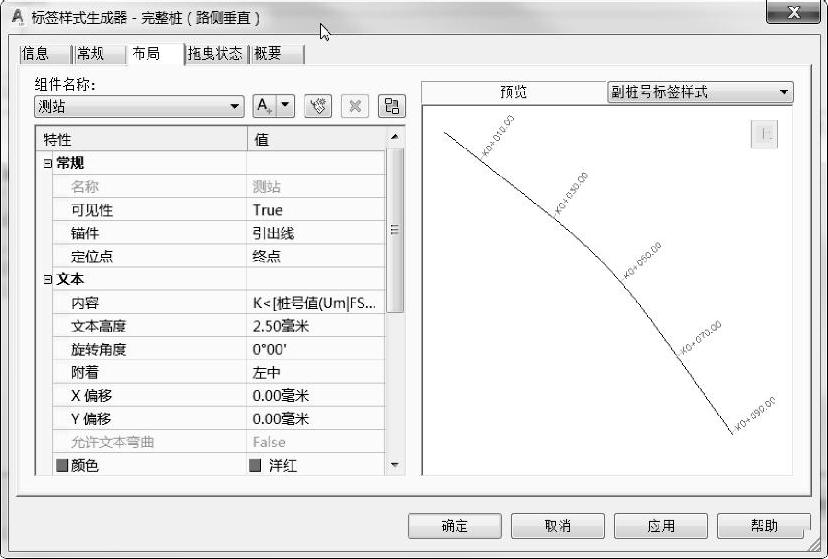Open the 拖曳状态 tab
This screenshot has height=559, width=828.
[216, 54]
